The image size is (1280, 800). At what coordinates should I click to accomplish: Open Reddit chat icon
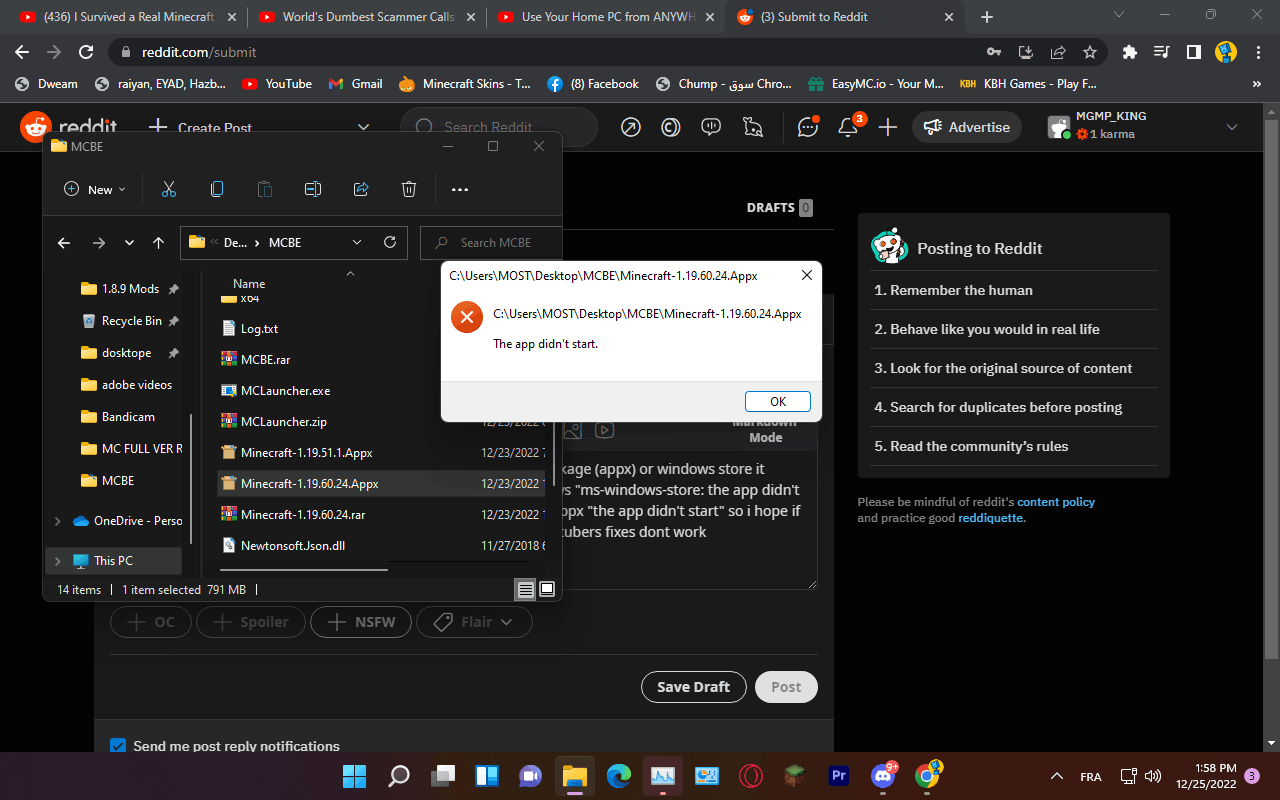click(808, 127)
